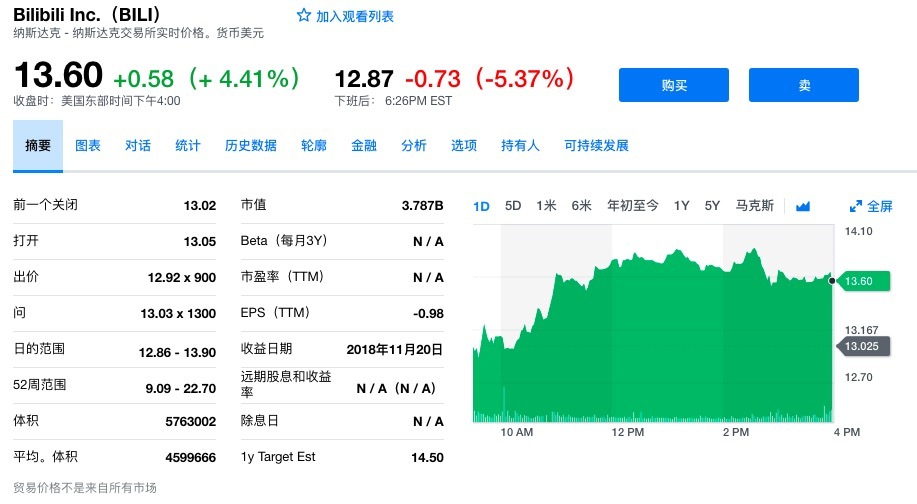Open the 统计 statistics tab
Viewport: 917px width, 504px height.
(x=188, y=146)
